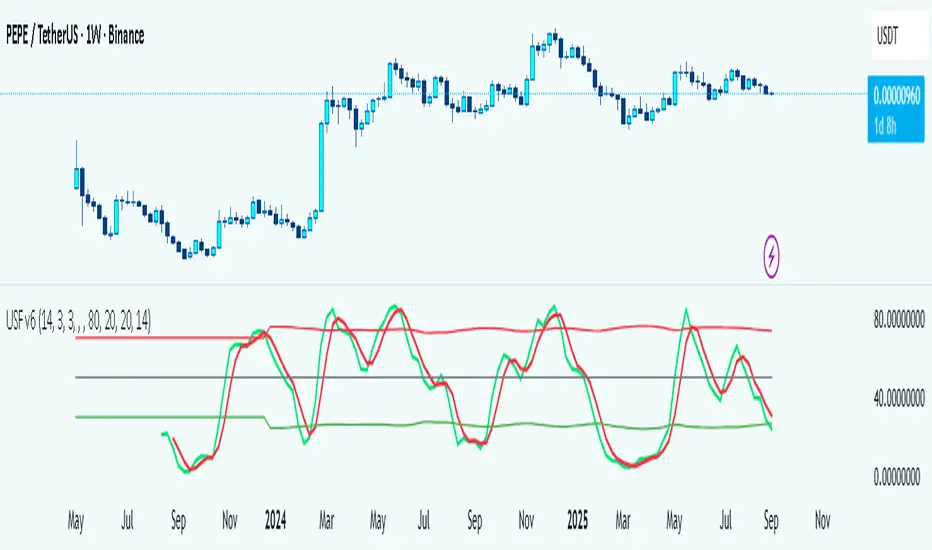Click the 0.00000960 current price label
The image size is (932, 550).
click(896, 99)
